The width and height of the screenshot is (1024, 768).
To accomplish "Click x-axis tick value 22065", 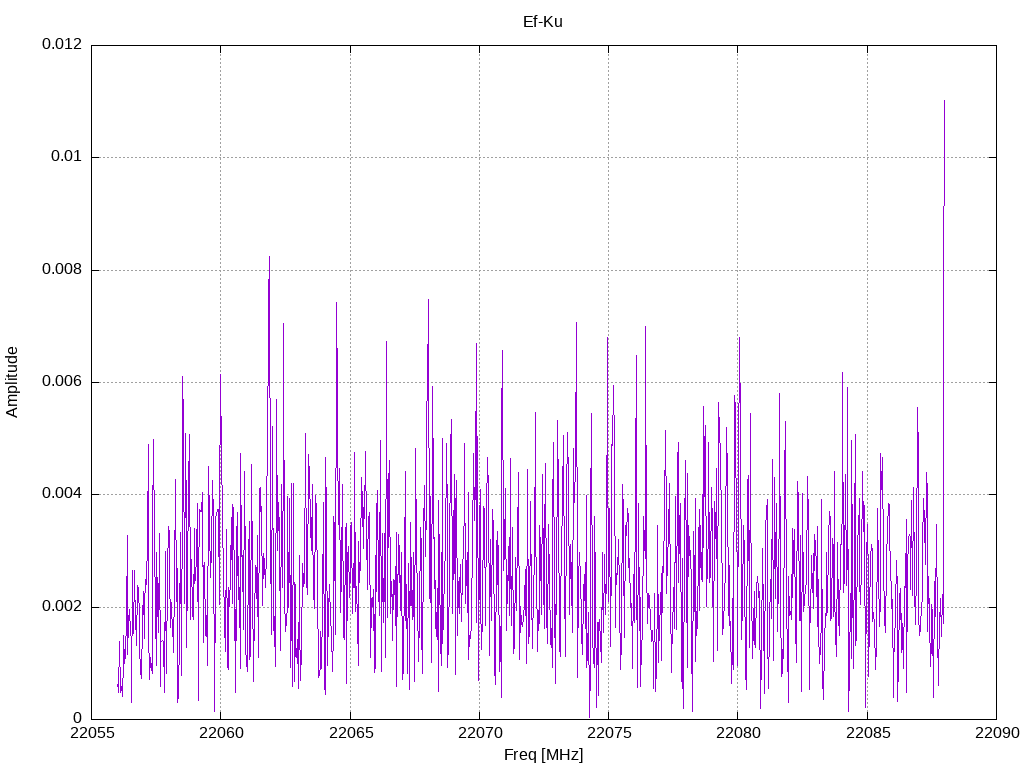I will tap(350, 733).
